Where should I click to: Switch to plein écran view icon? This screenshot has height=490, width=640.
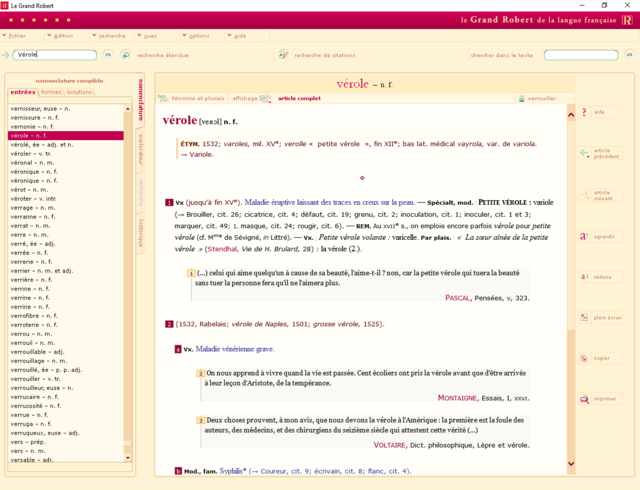pyautogui.click(x=584, y=317)
